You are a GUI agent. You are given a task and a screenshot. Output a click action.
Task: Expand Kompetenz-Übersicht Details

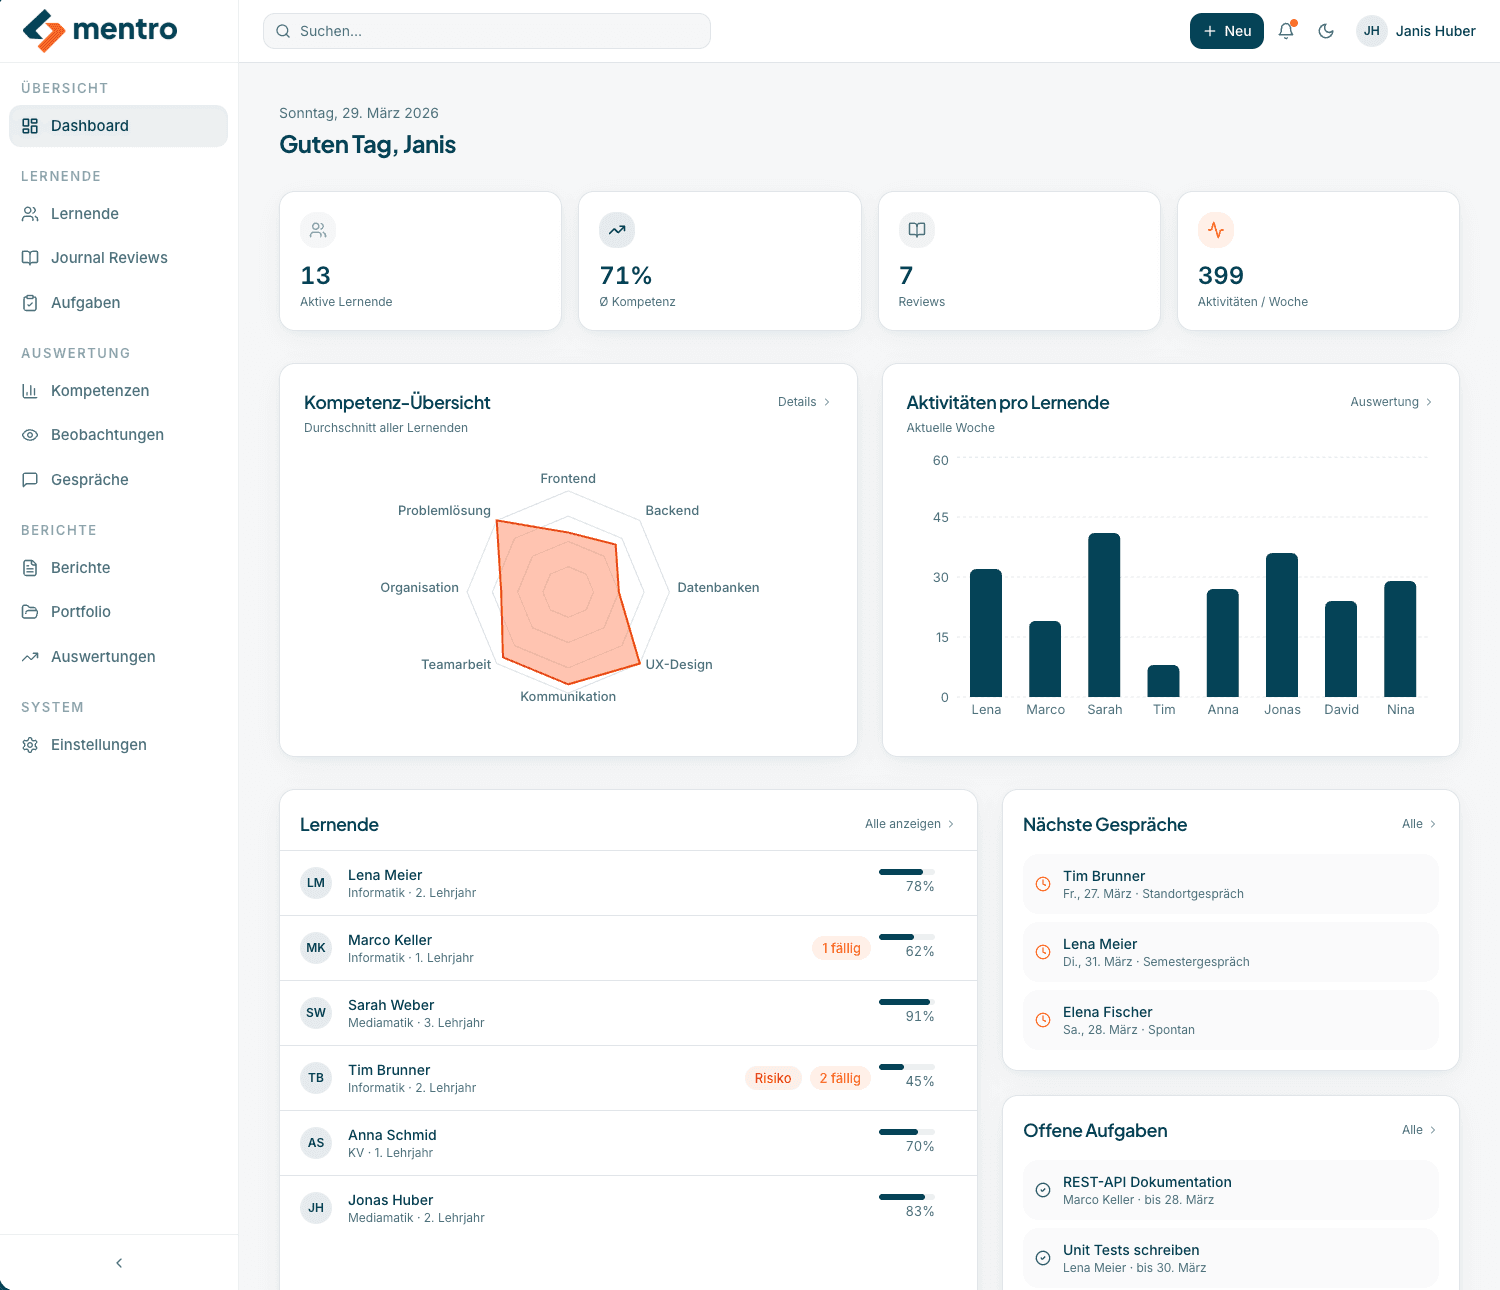[803, 401]
